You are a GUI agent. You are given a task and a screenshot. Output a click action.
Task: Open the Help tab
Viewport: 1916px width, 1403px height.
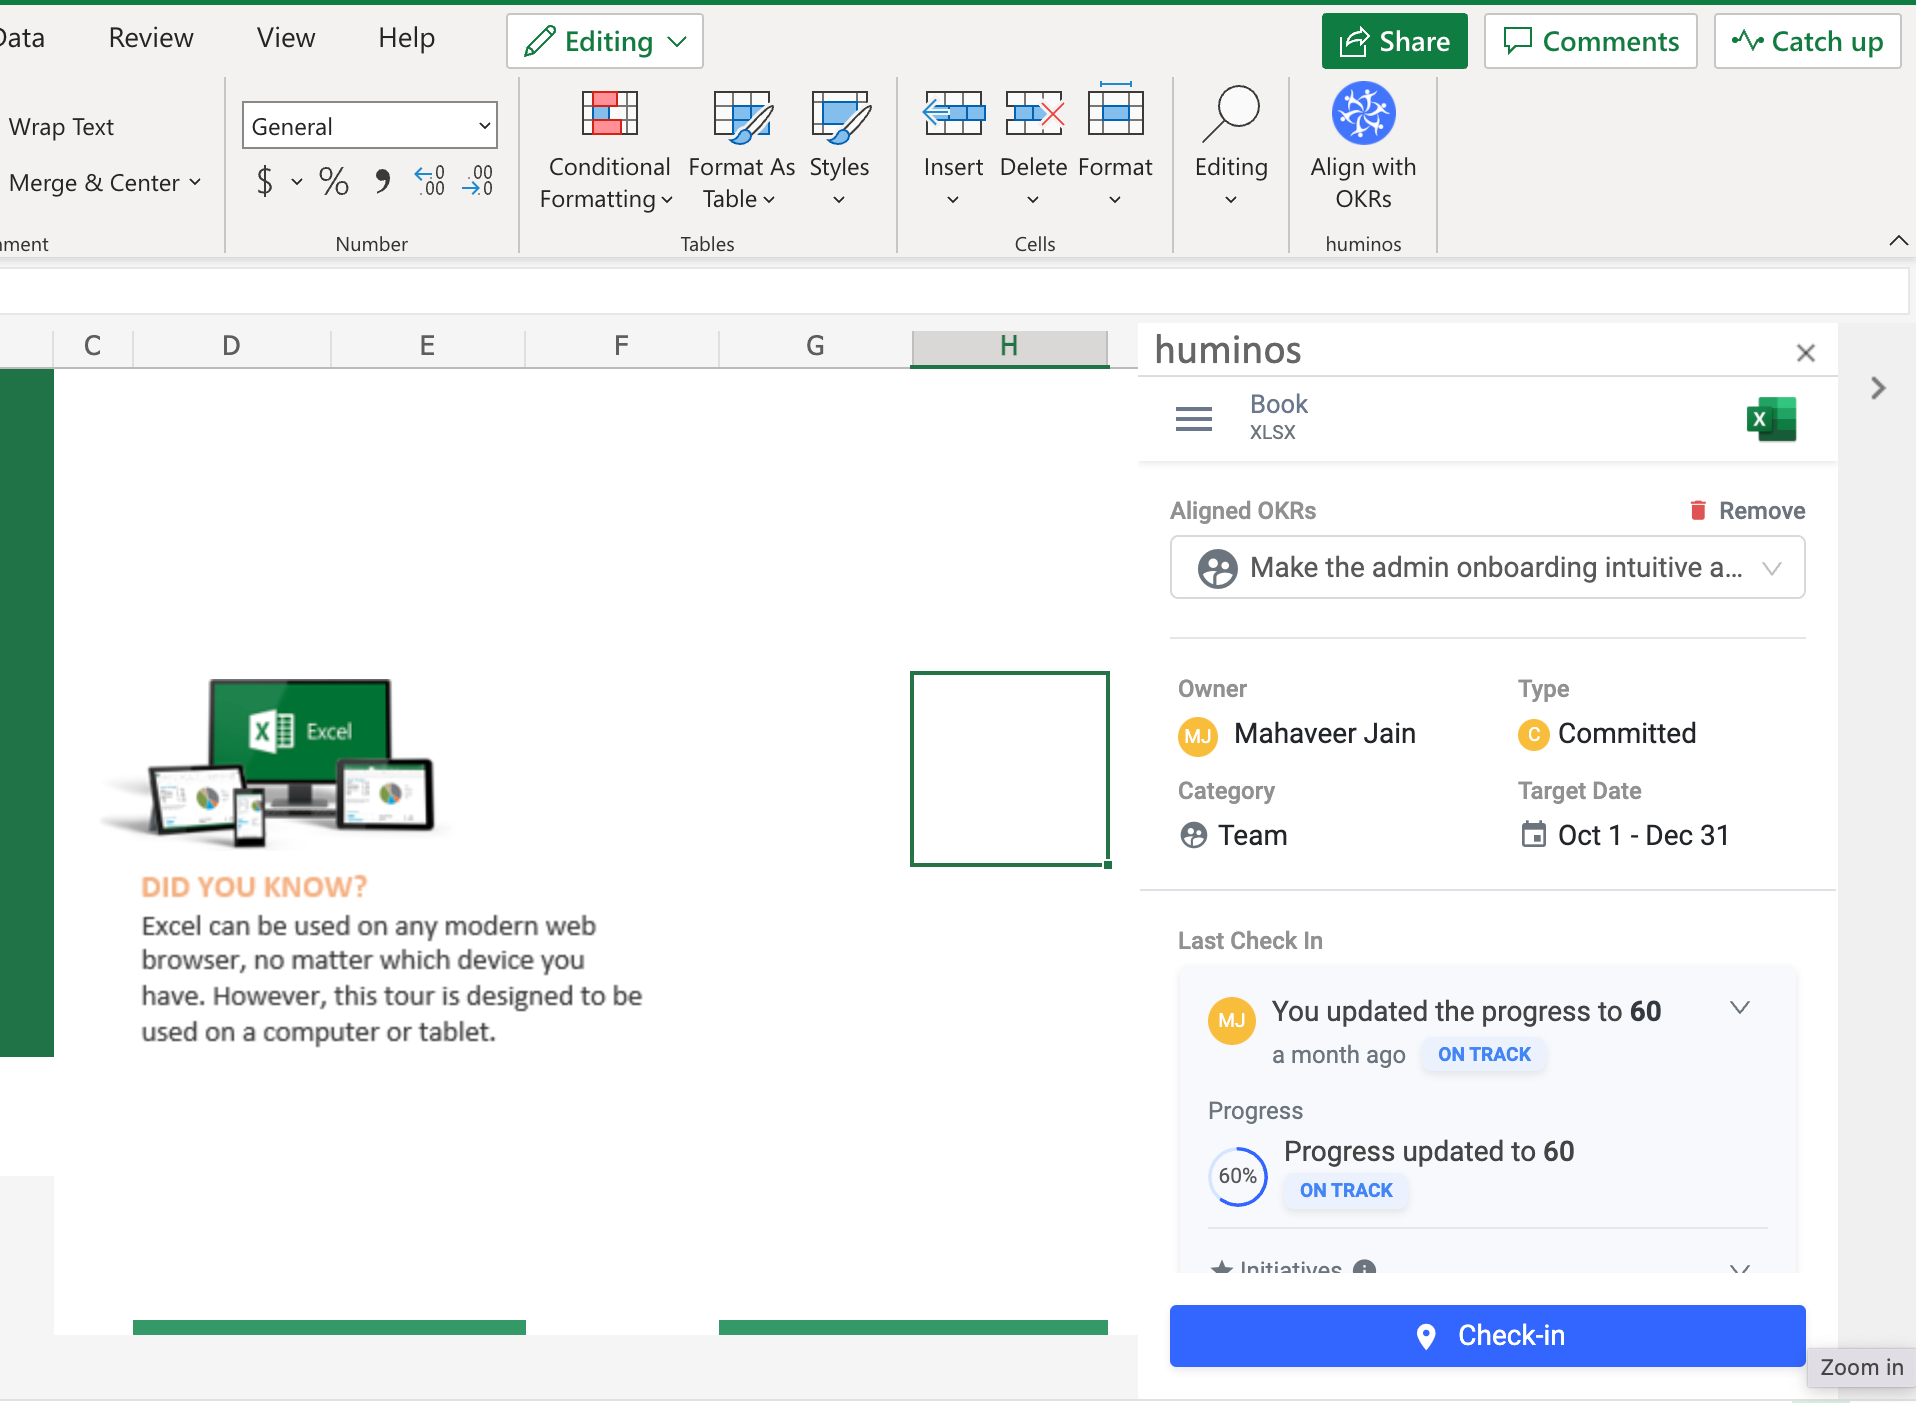coord(406,38)
